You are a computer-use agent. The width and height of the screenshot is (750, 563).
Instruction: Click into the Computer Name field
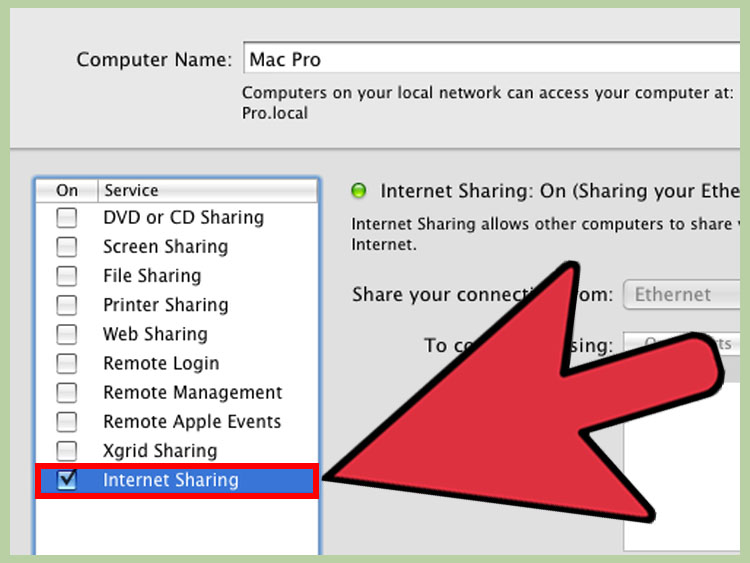492,58
